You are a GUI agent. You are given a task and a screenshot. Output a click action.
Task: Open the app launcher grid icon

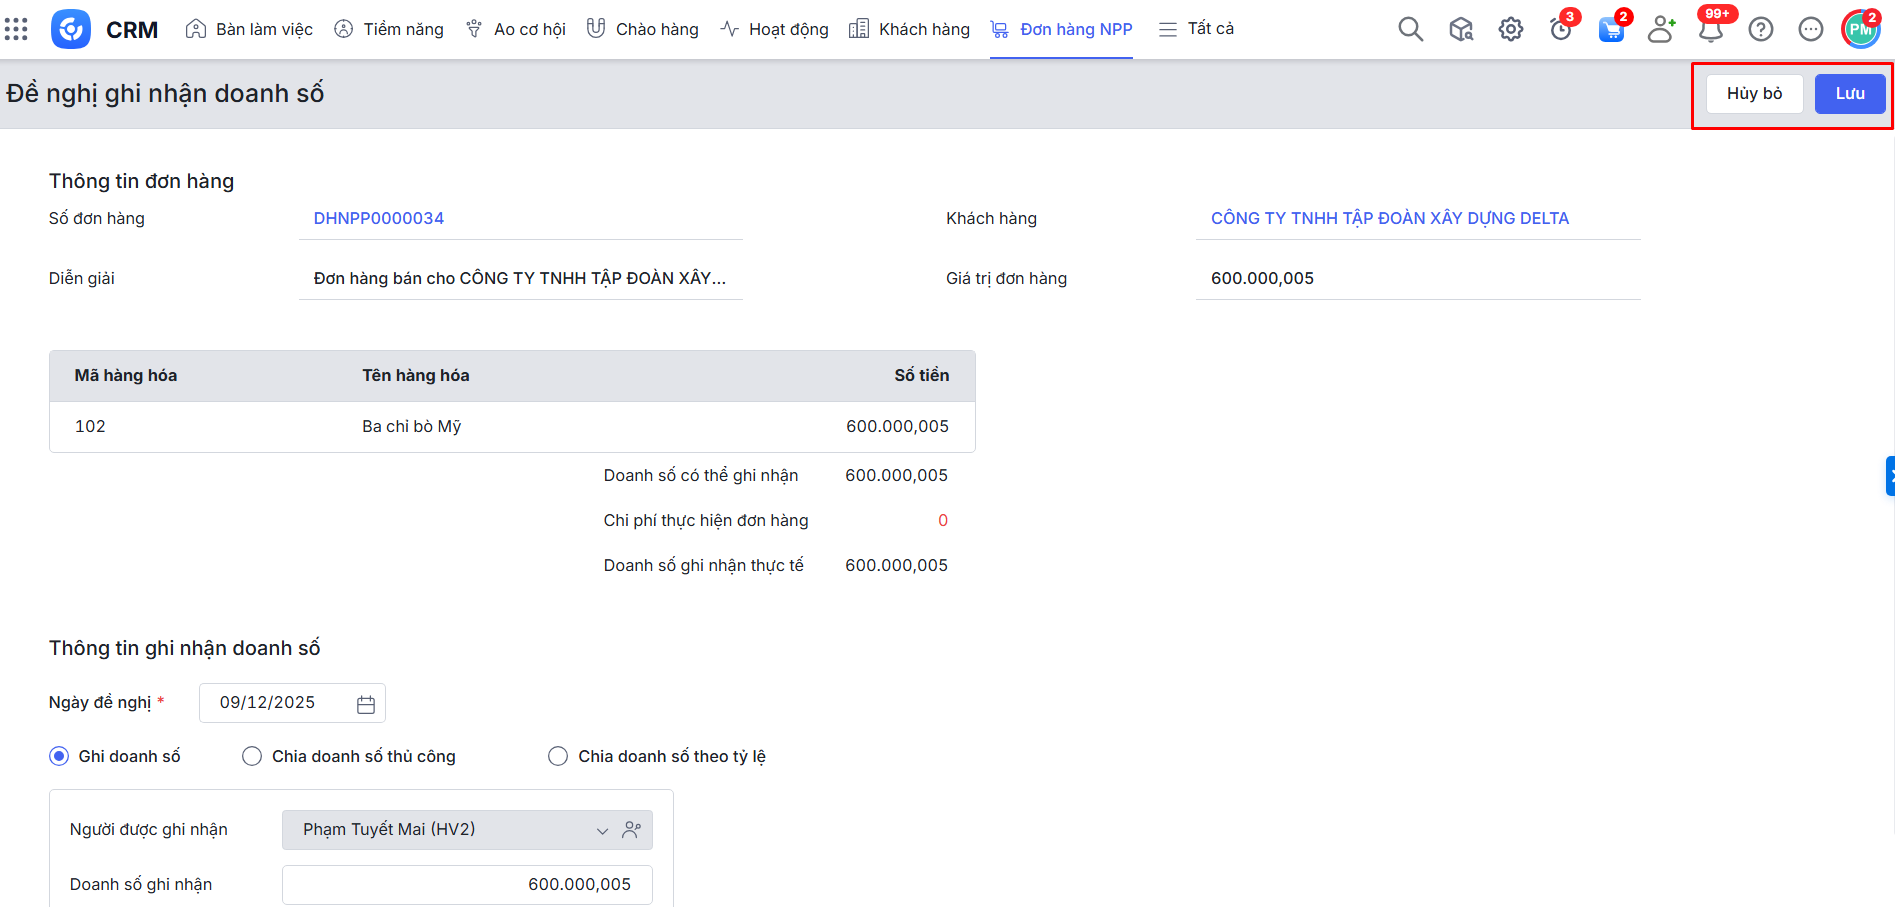16,29
